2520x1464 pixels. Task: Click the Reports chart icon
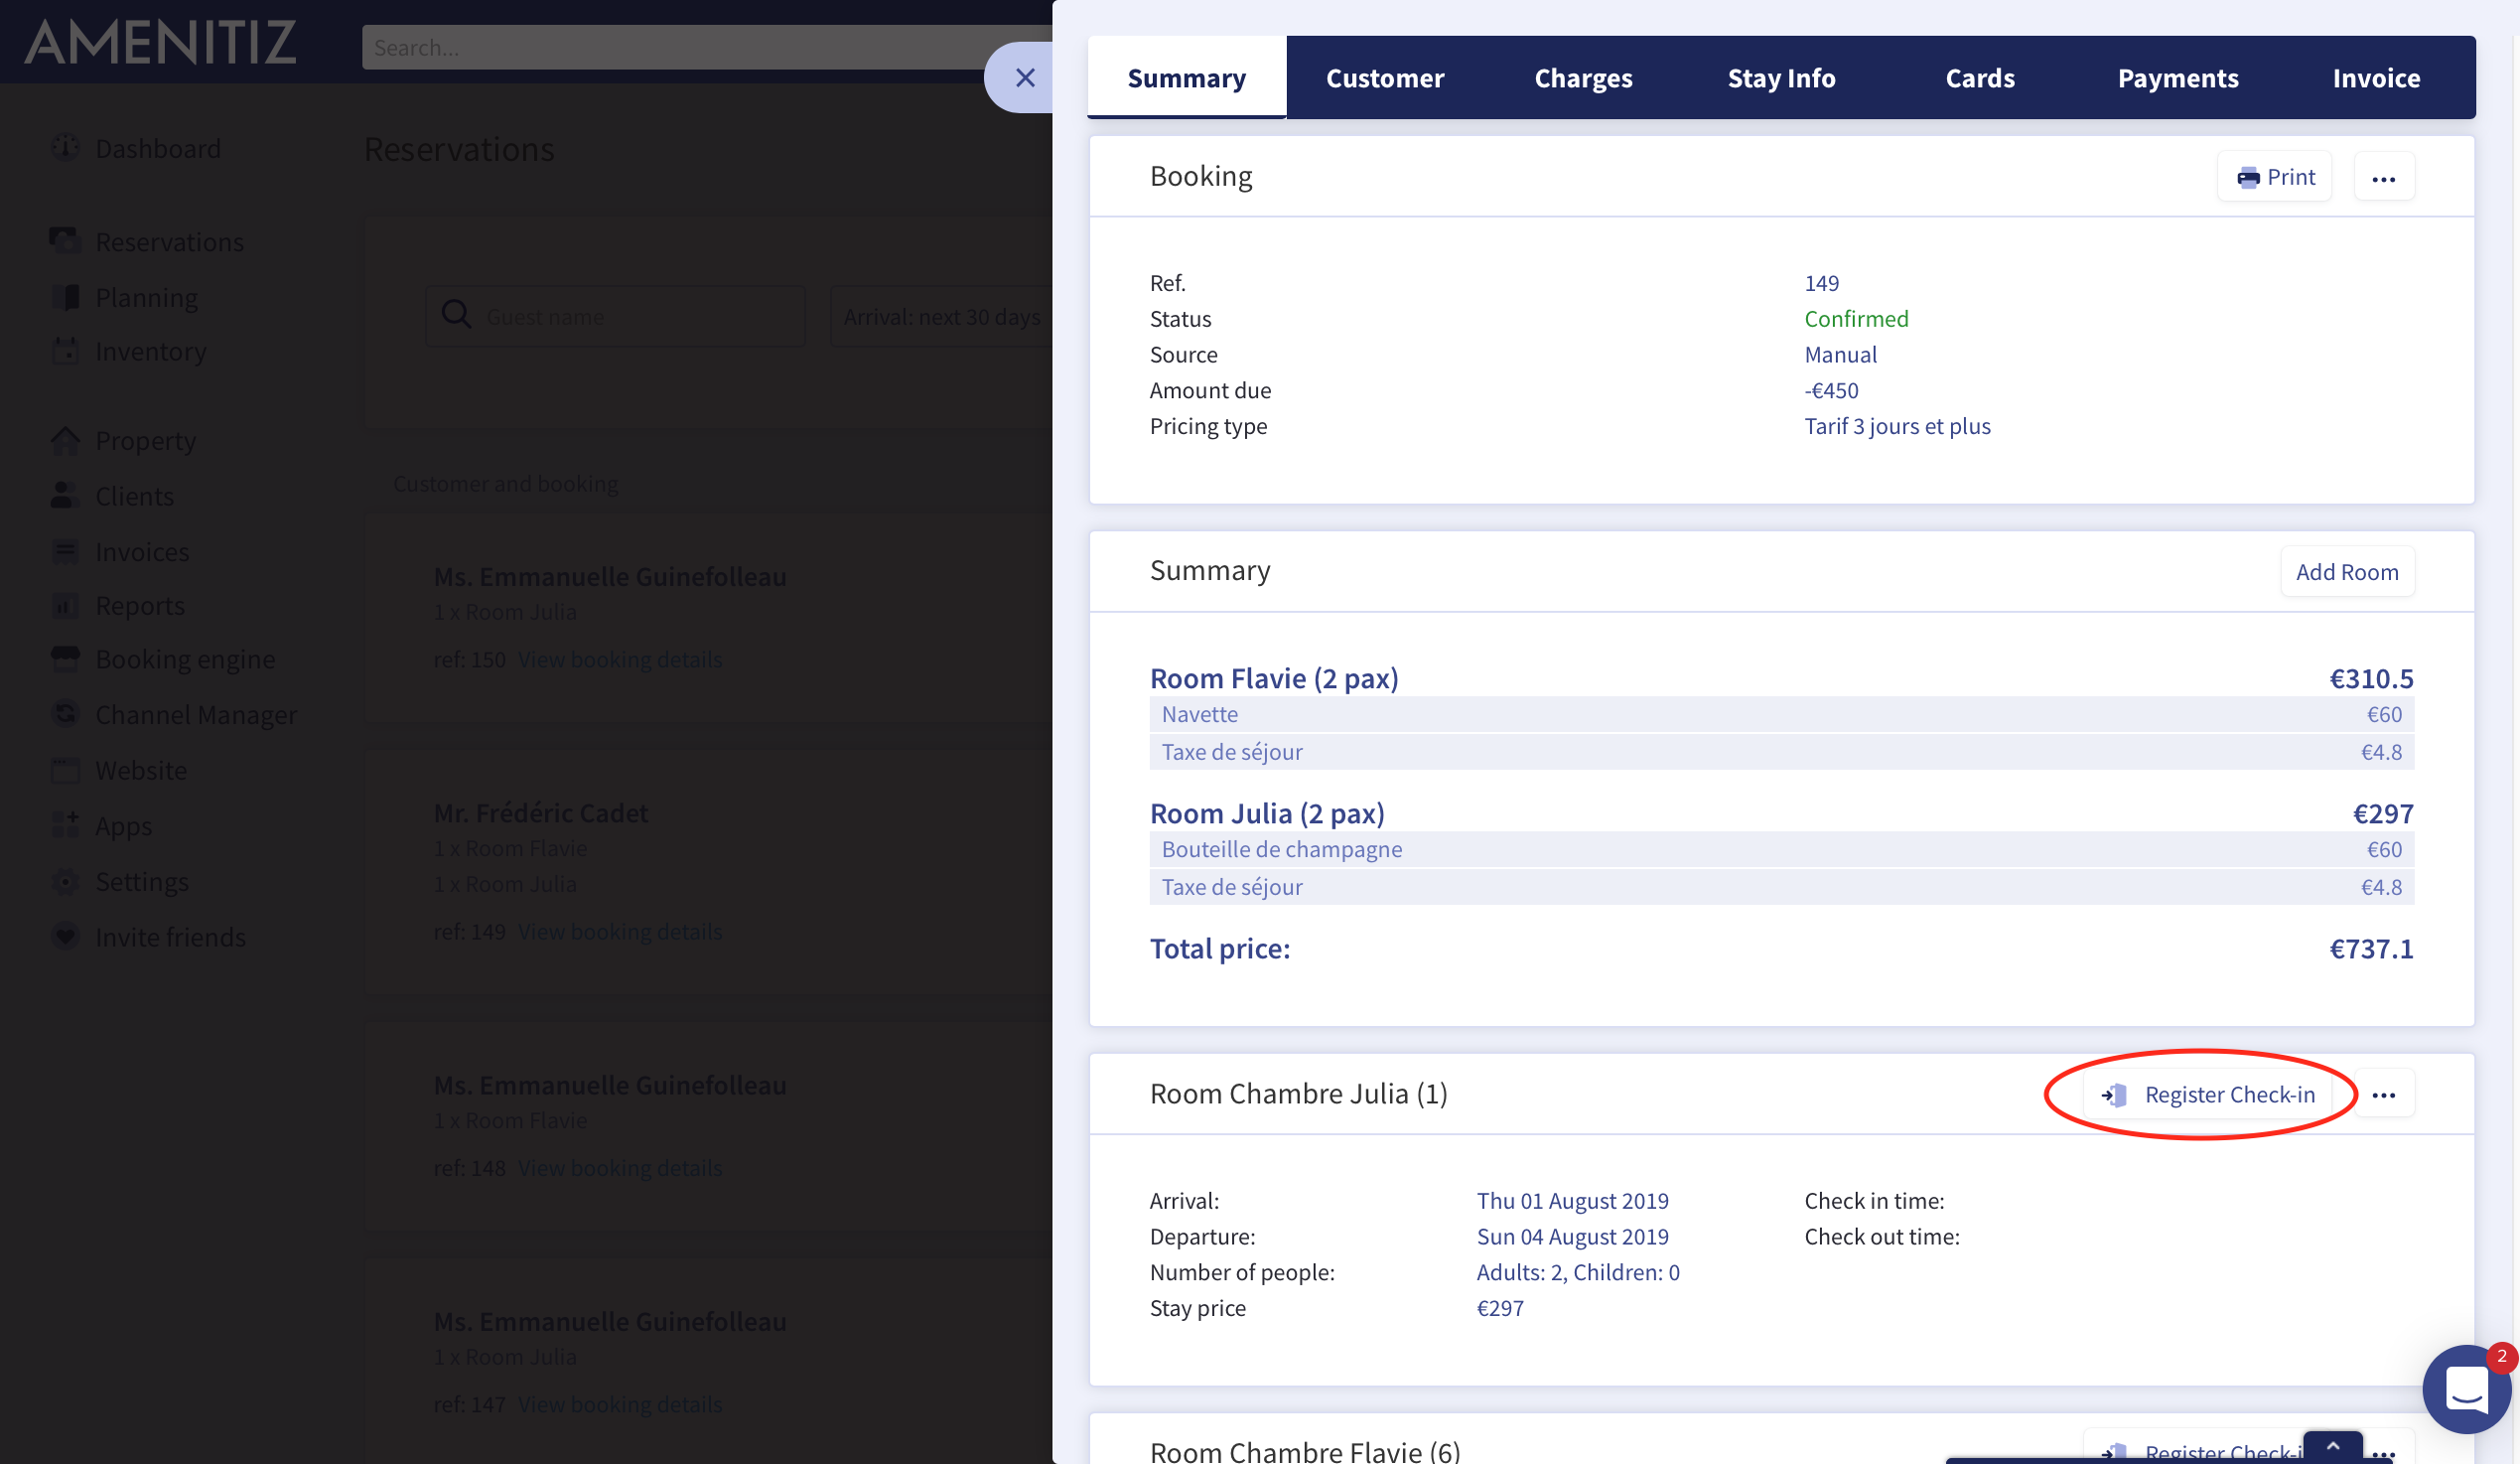pos(65,605)
